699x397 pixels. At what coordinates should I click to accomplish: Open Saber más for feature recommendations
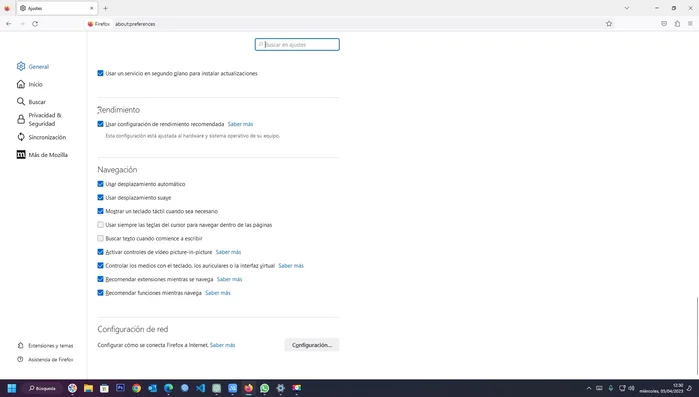click(x=218, y=293)
